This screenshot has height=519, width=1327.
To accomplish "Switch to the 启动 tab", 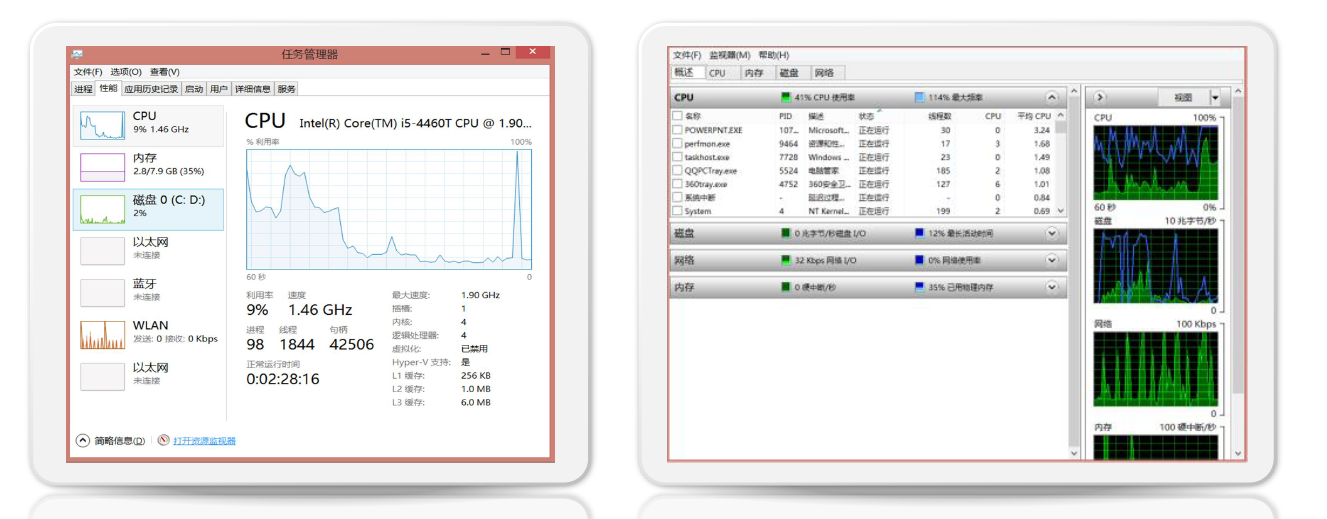I will click(194, 89).
